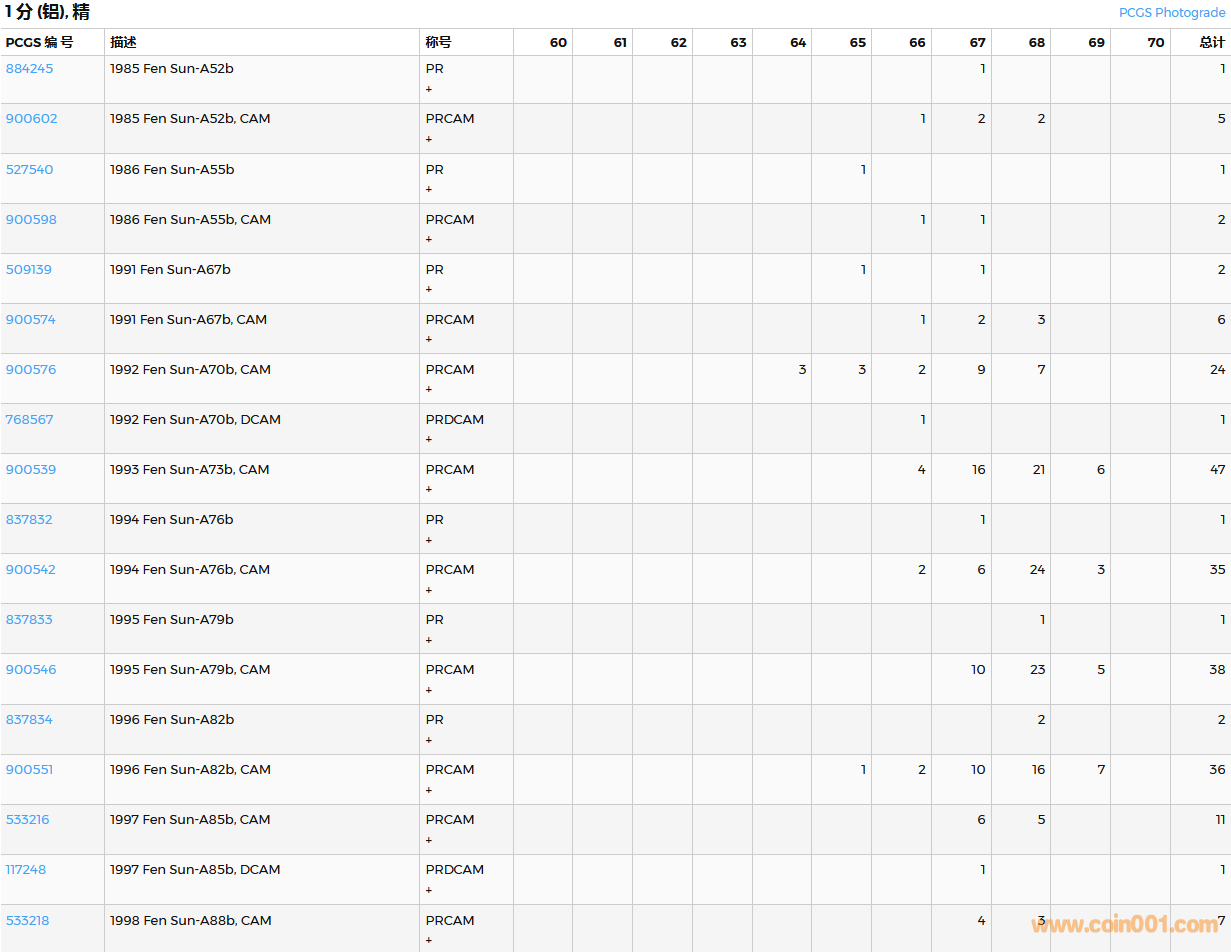1231x952 pixels.
Task: Open coin entry 900576
Action: click(31, 369)
